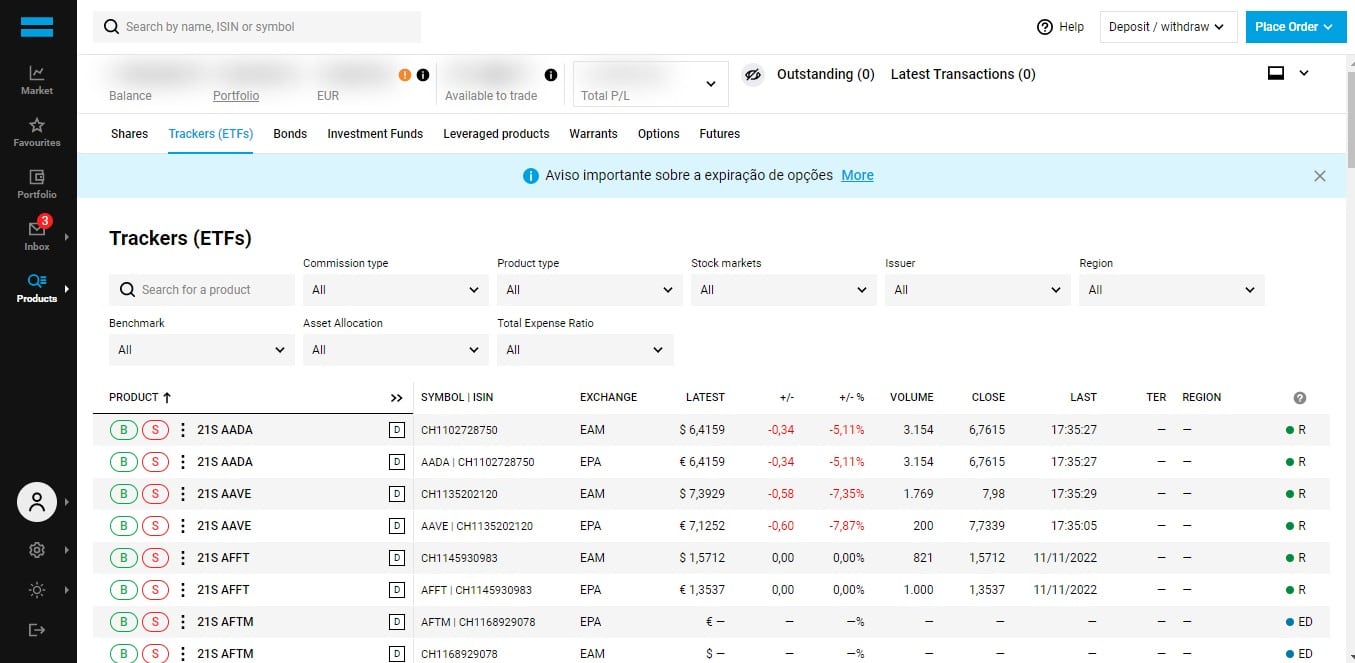Click the logout icon at sidebar bottom
The width and height of the screenshot is (1355, 663).
(36, 629)
